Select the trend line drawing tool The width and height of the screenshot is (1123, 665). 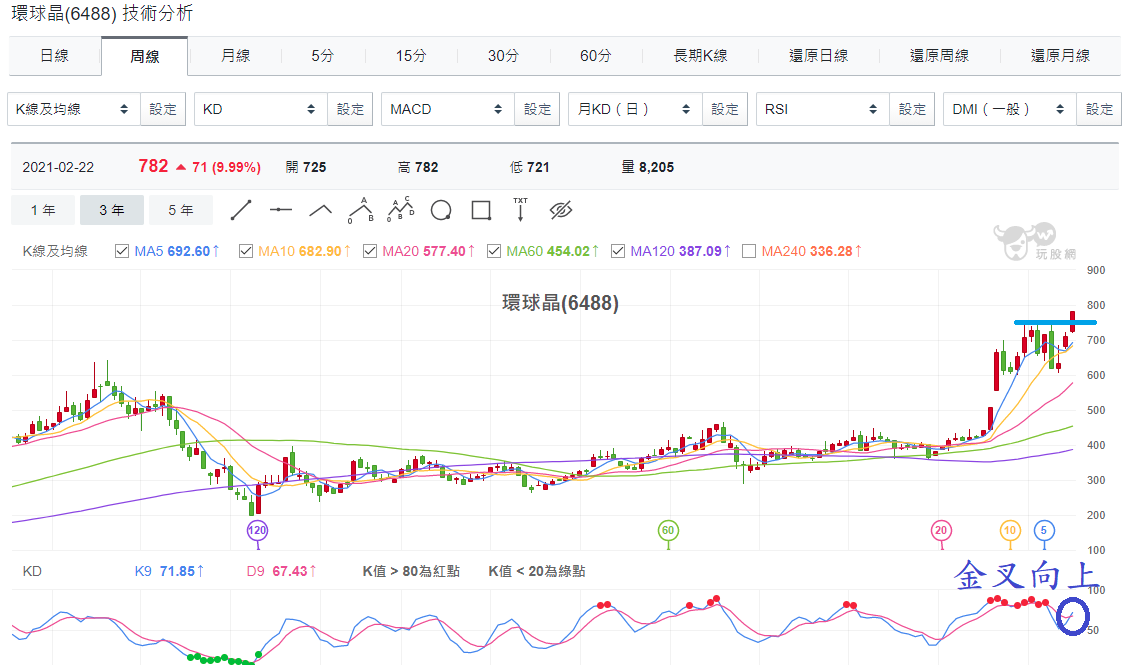coord(241,210)
